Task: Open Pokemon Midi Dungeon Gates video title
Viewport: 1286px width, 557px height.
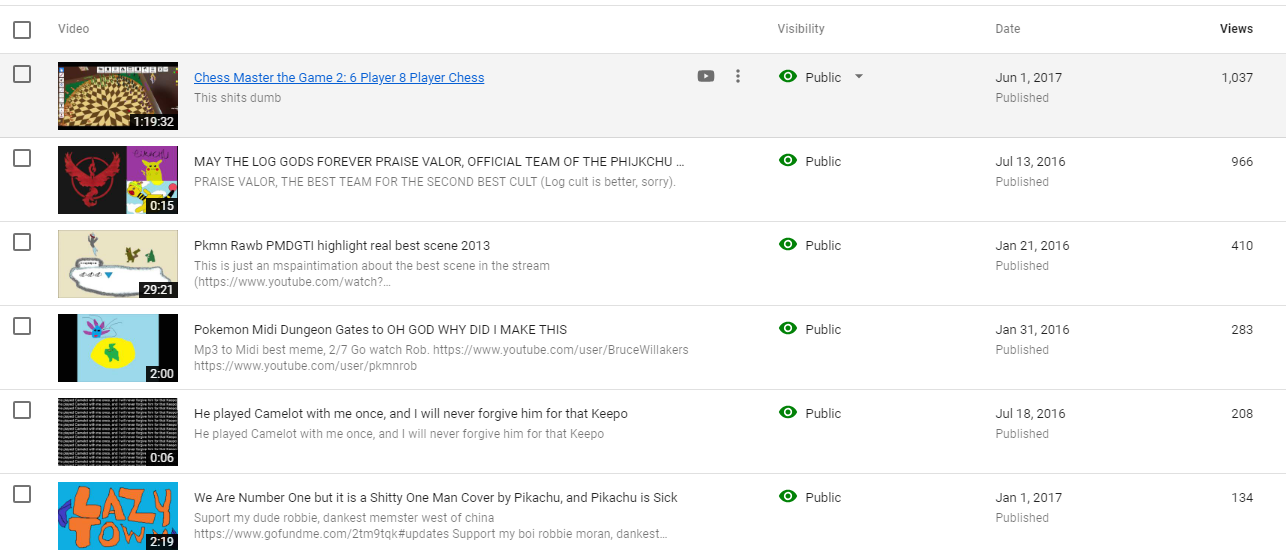Action: (381, 330)
